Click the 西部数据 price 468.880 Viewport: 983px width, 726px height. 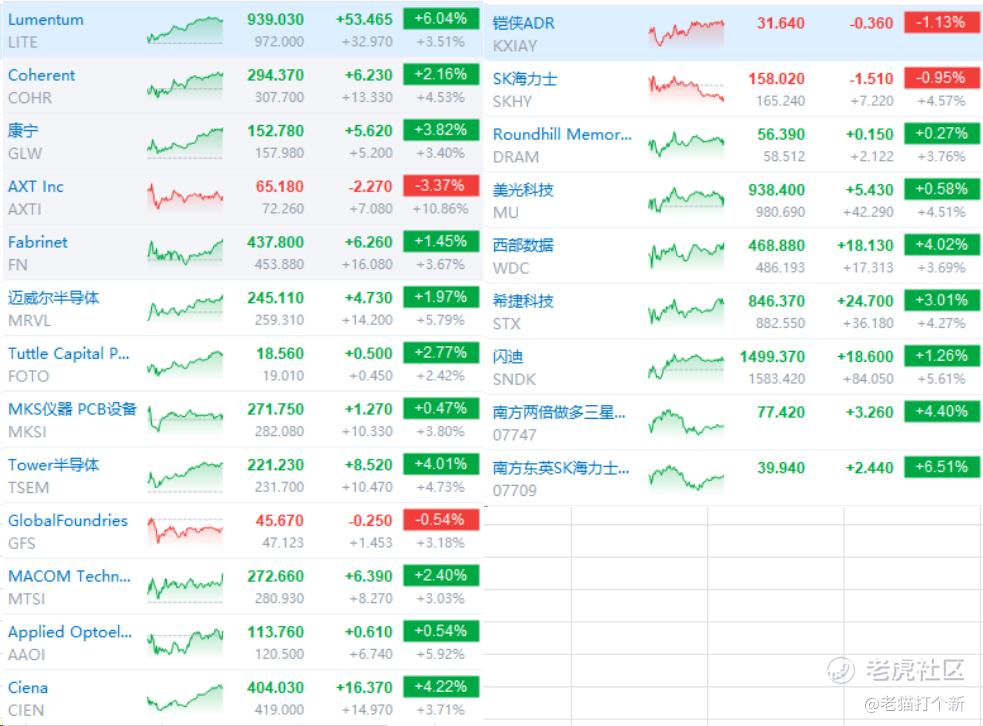(776, 246)
